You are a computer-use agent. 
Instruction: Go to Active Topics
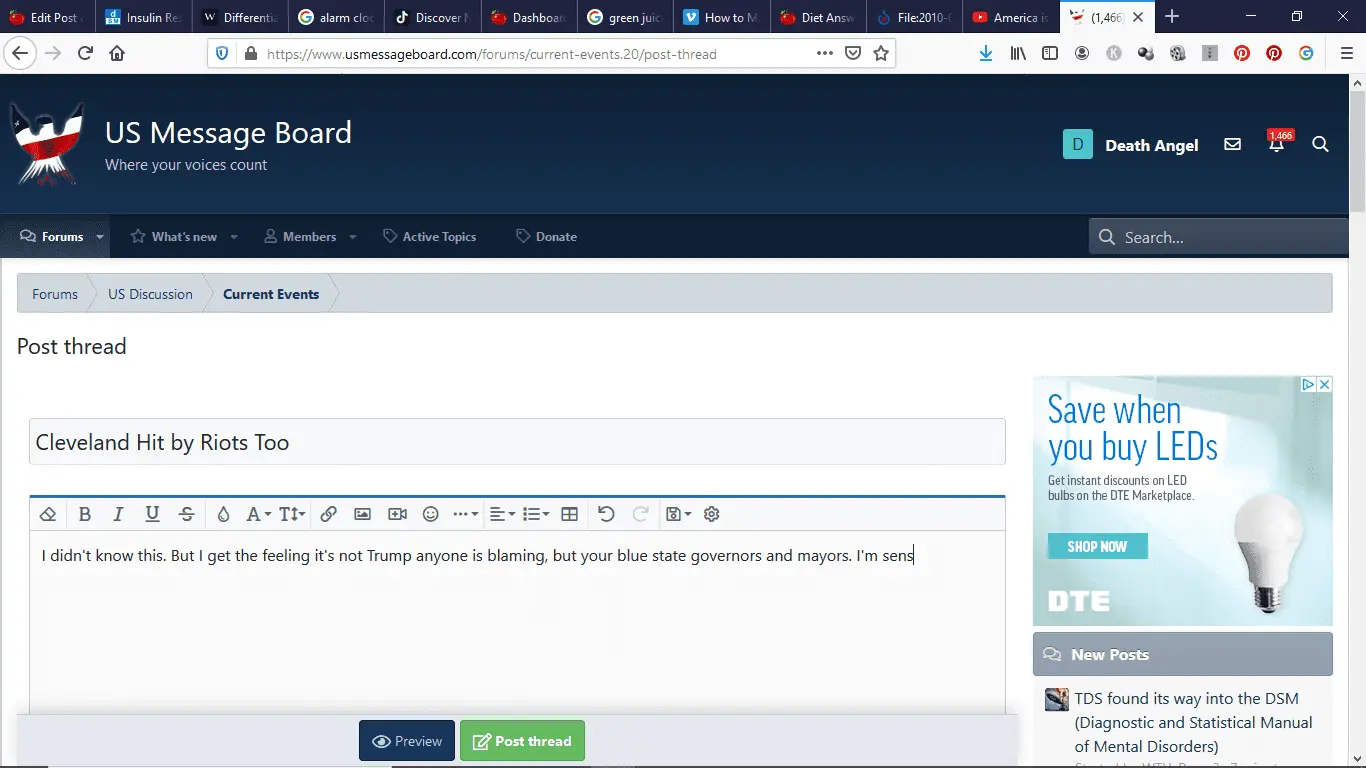point(430,237)
